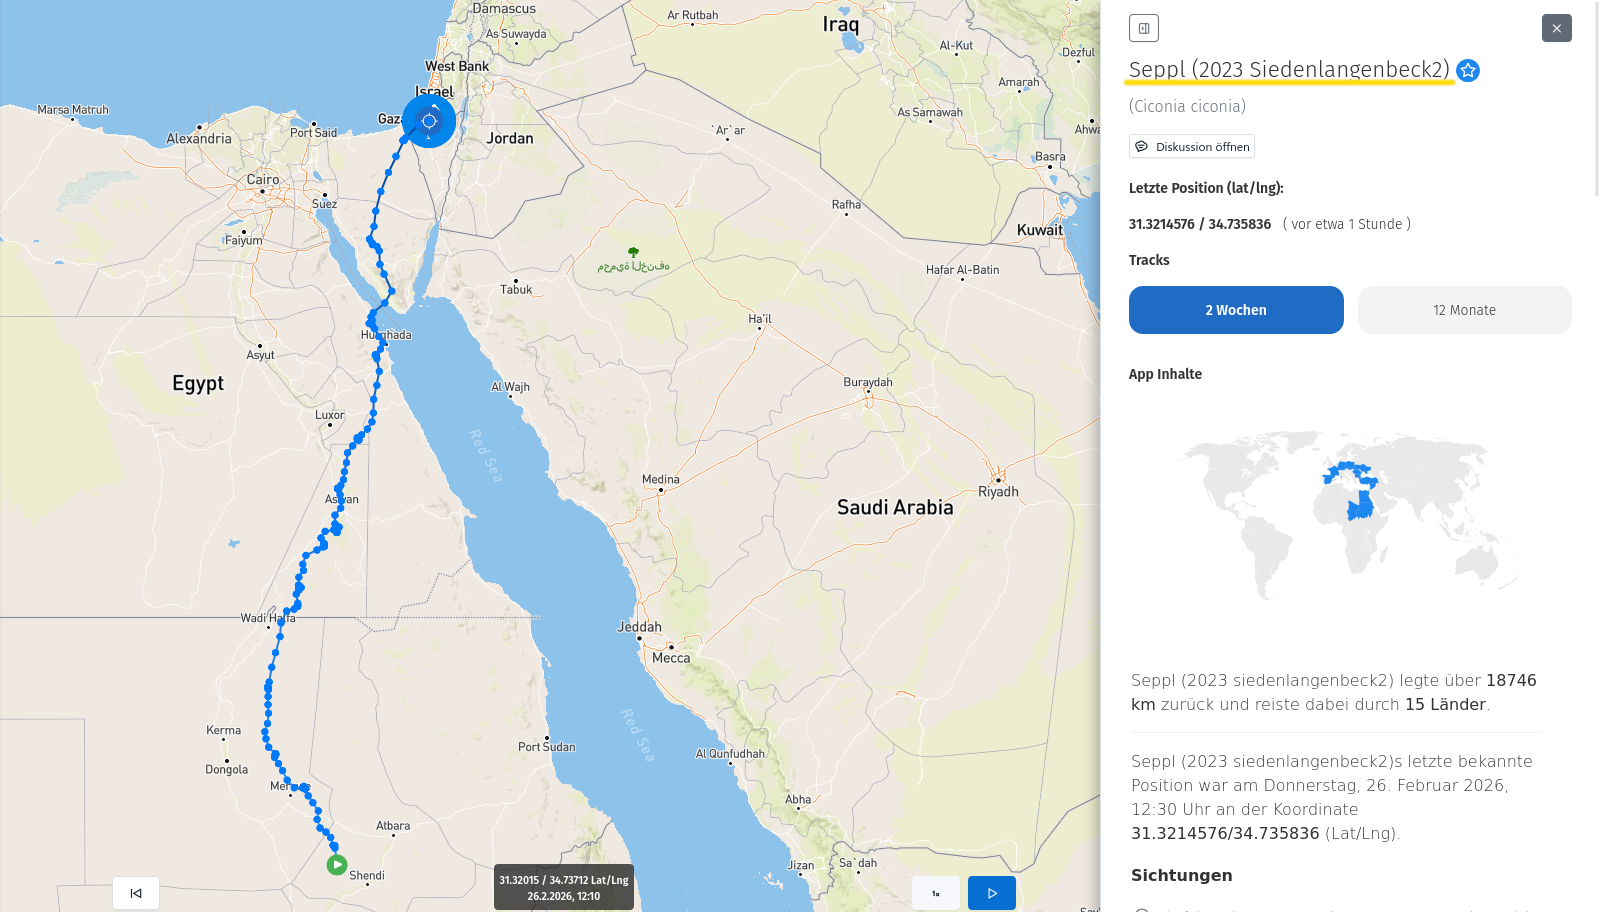Click the Ciconia ciconia species name
The width and height of the screenshot is (1600, 912).
coord(1187,106)
